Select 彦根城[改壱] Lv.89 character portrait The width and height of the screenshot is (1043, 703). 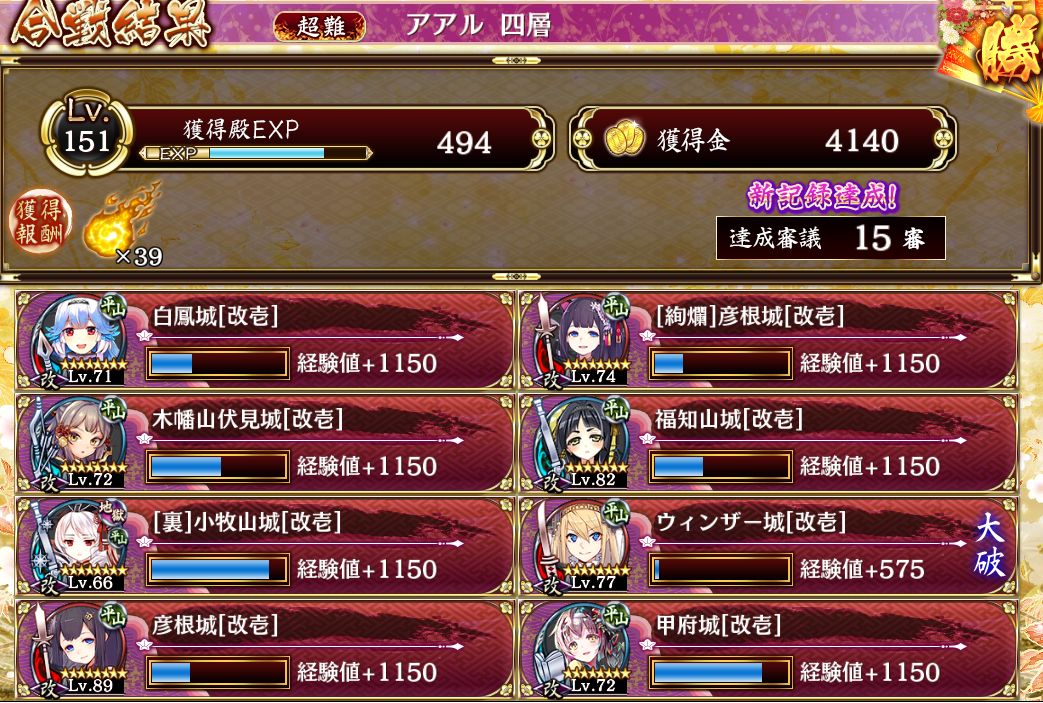(75, 648)
